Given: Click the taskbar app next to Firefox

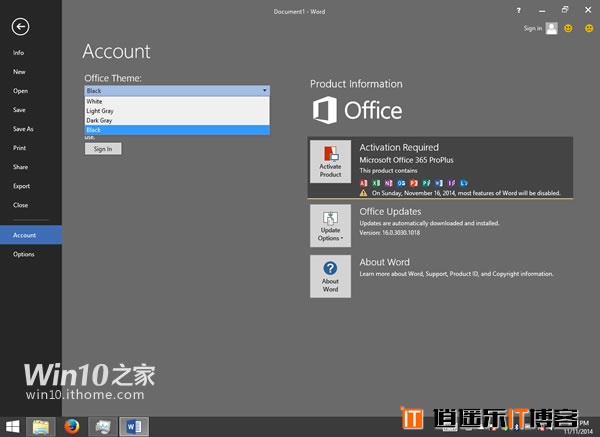Looking at the screenshot, I should pos(103,427).
